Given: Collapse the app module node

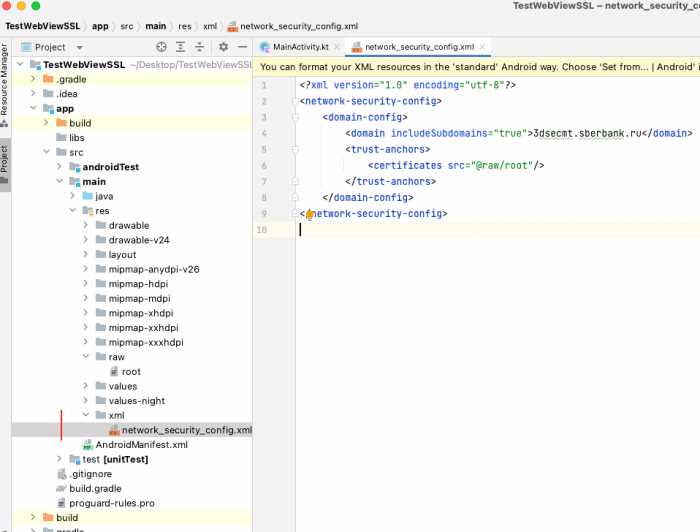Looking at the screenshot, I should pyautogui.click(x=33, y=108).
